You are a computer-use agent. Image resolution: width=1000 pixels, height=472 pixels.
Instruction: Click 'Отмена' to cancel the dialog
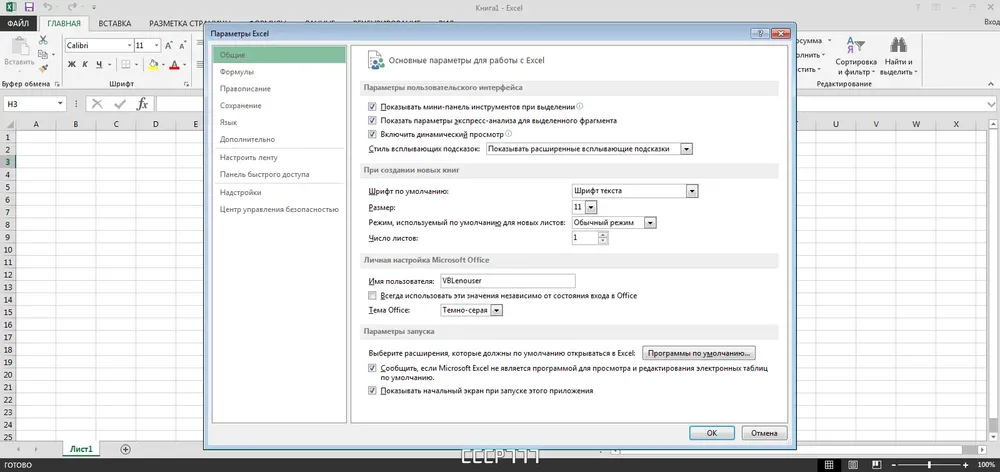(x=764, y=432)
